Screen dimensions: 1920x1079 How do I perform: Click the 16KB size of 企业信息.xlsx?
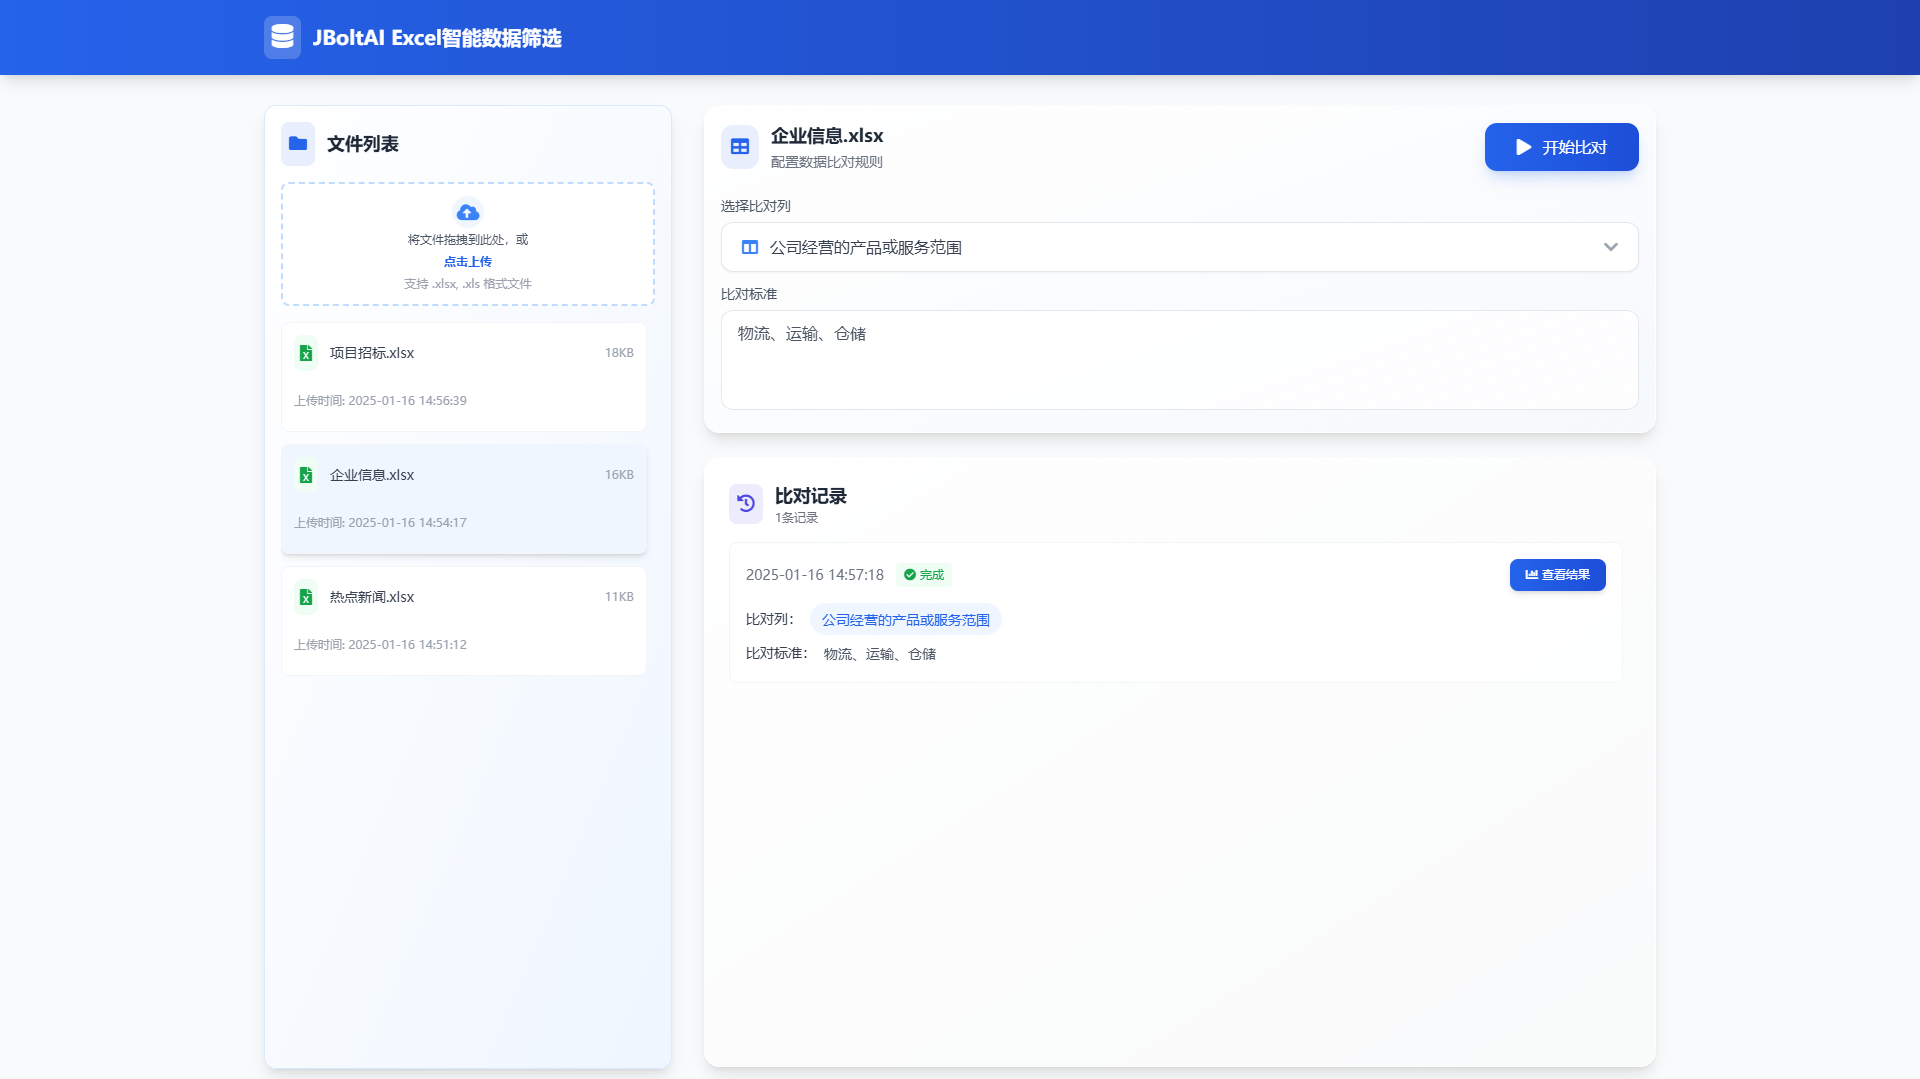pos(619,475)
